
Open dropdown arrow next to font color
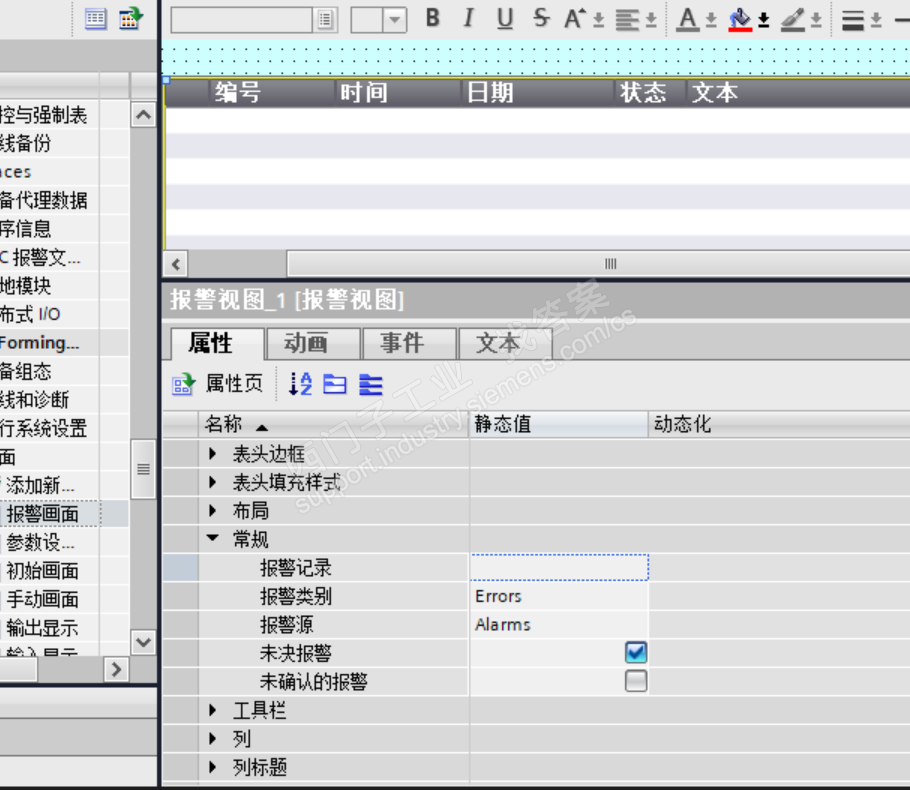coord(711,21)
